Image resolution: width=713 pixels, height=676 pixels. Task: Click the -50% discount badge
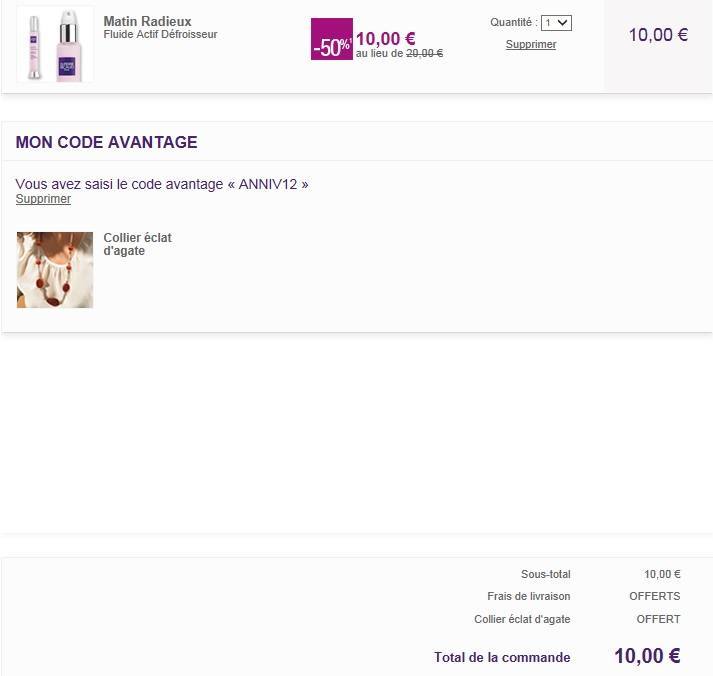coord(331,46)
